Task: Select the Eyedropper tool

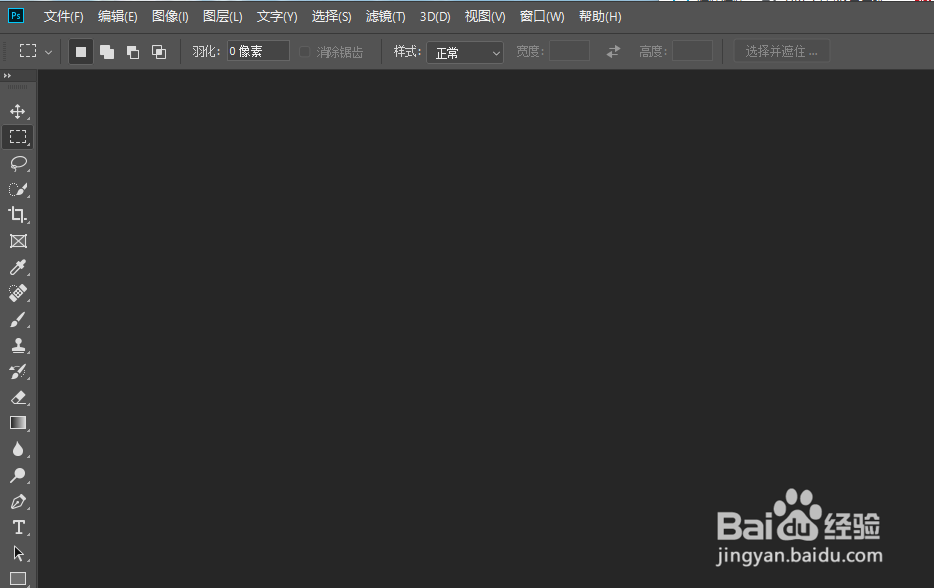Action: tap(18, 267)
